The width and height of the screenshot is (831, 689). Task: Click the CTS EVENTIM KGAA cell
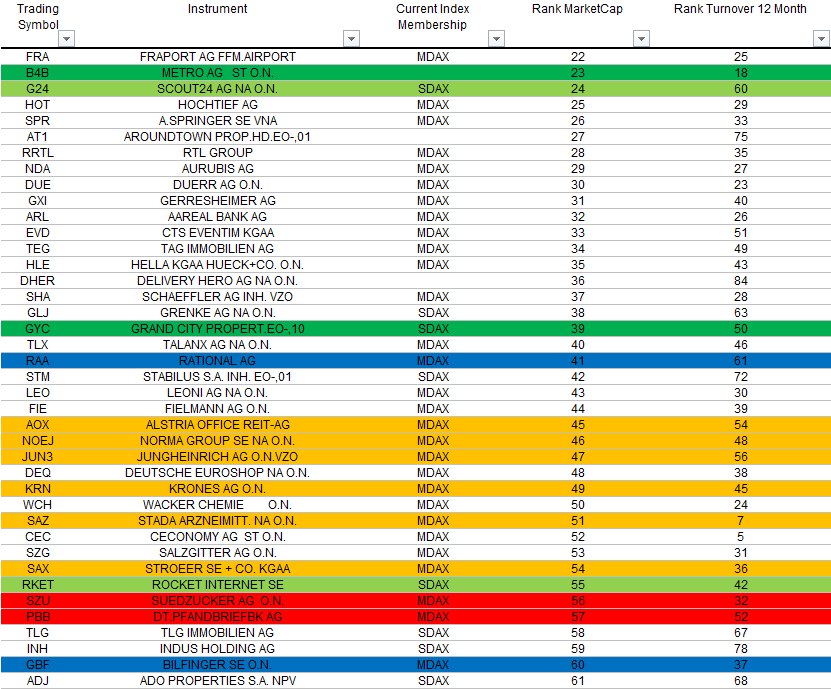coord(218,233)
